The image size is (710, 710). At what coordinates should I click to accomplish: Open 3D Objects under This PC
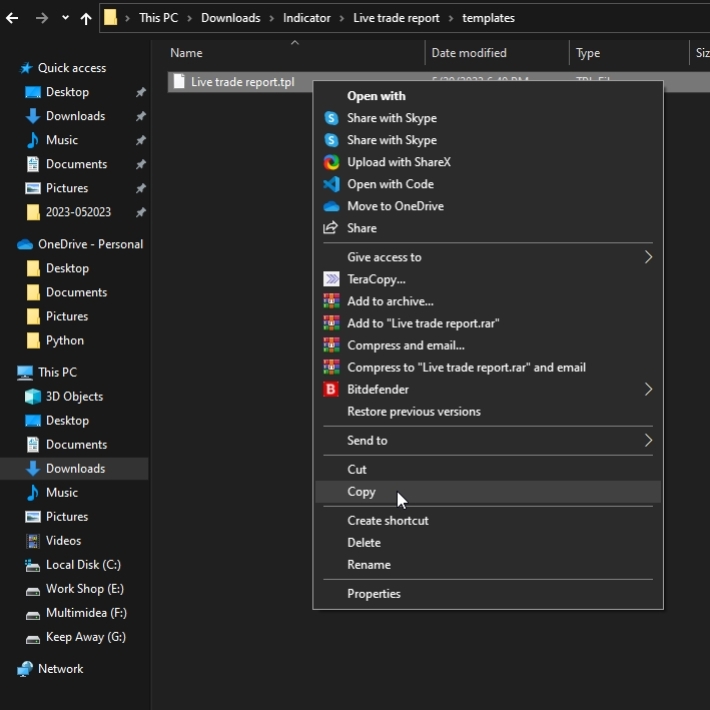pos(74,396)
